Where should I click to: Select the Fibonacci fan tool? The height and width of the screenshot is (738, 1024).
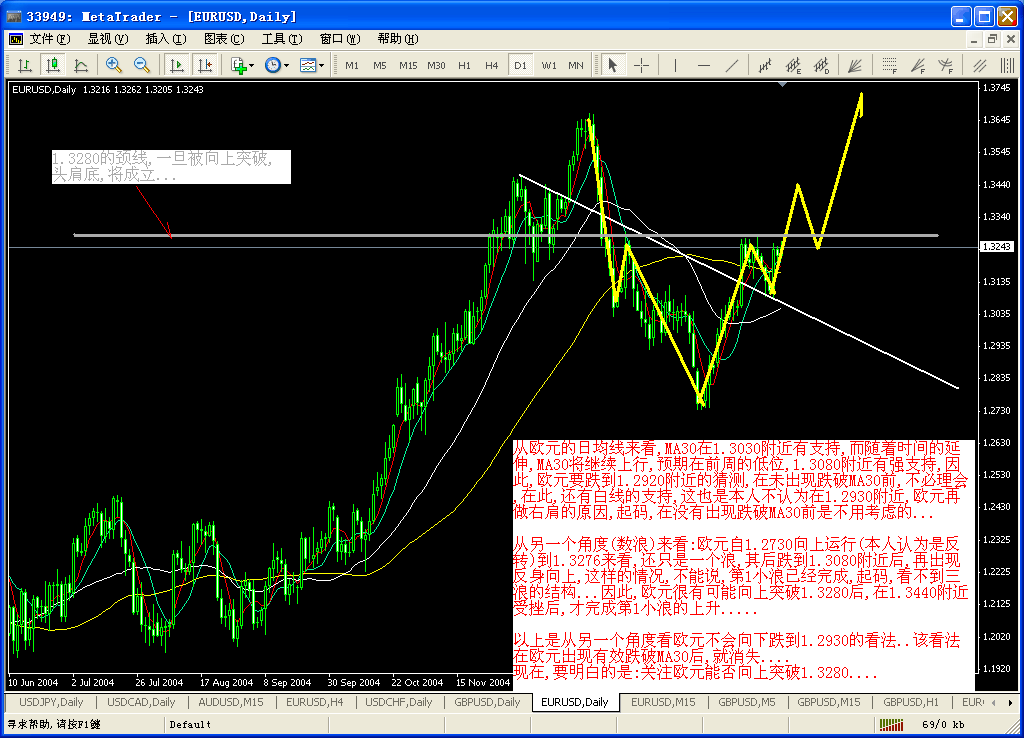tap(918, 65)
